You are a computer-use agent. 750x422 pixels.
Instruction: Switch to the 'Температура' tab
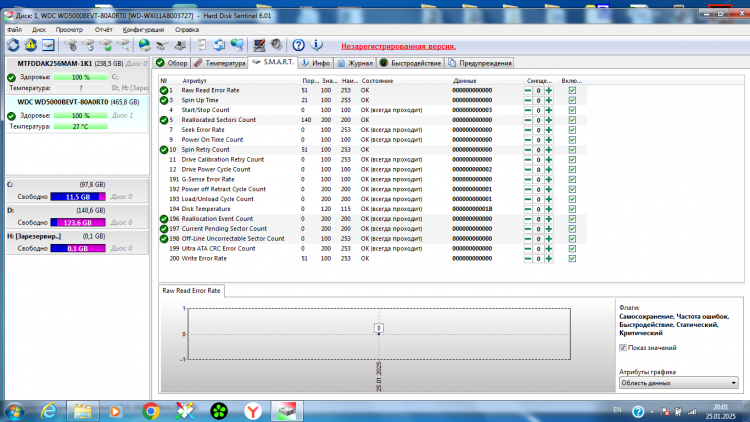(x=220, y=63)
